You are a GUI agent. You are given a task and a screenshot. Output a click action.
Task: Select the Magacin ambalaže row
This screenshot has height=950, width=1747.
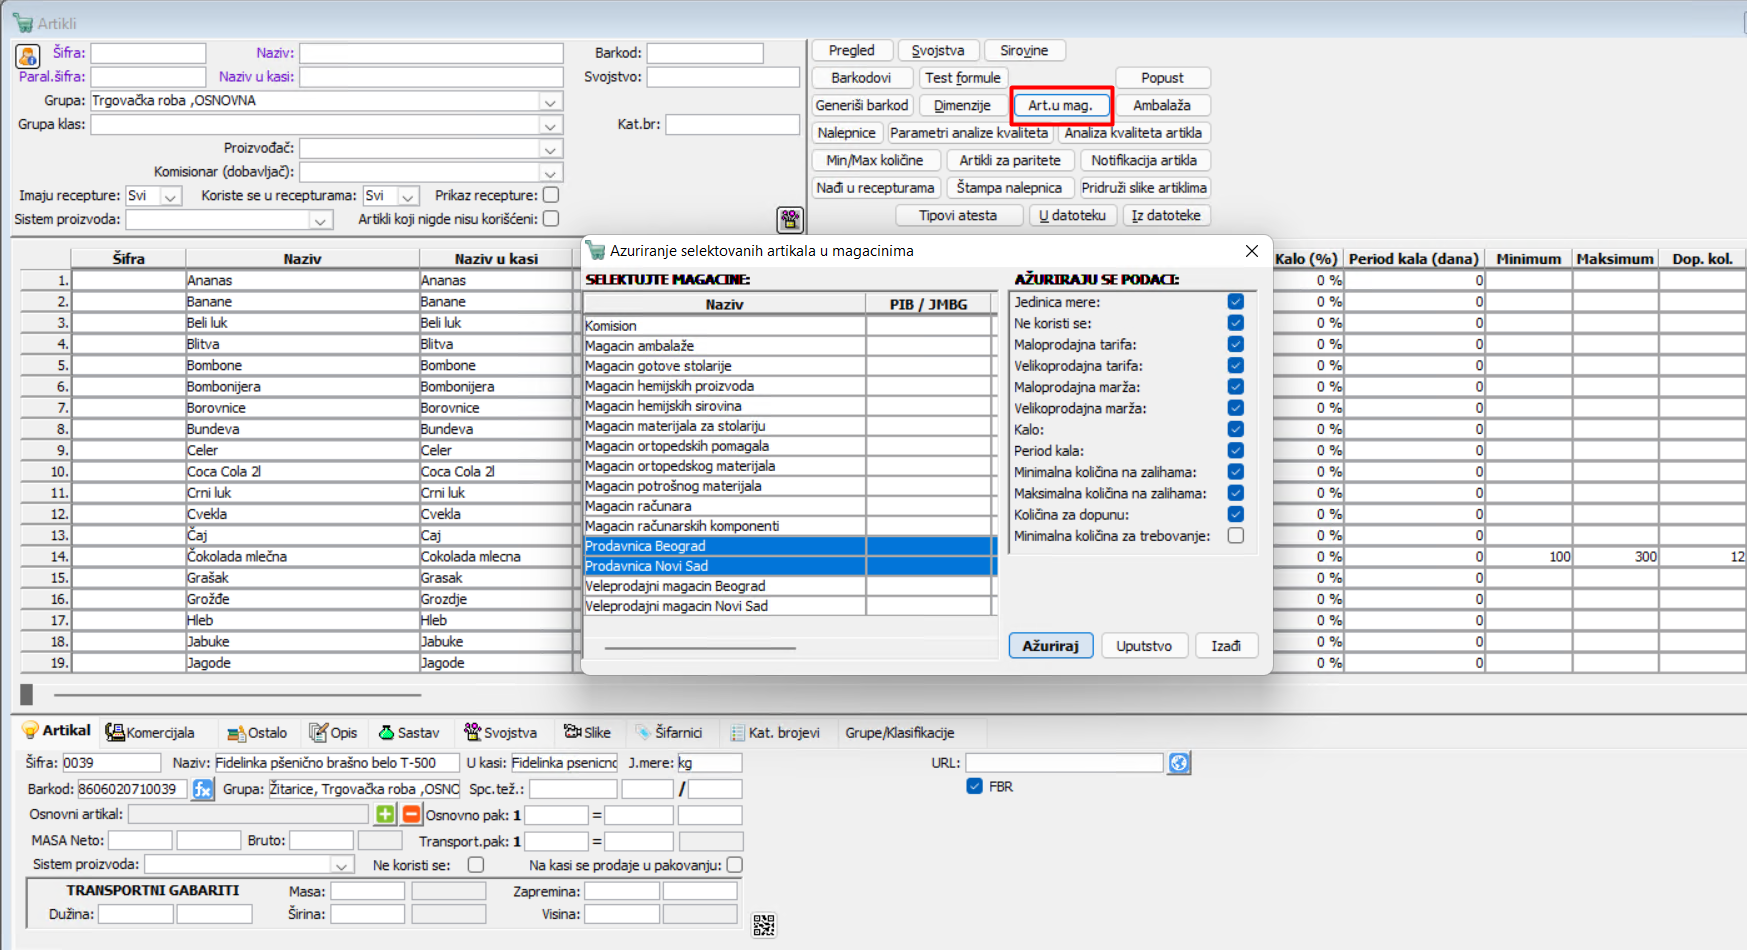tap(790, 346)
